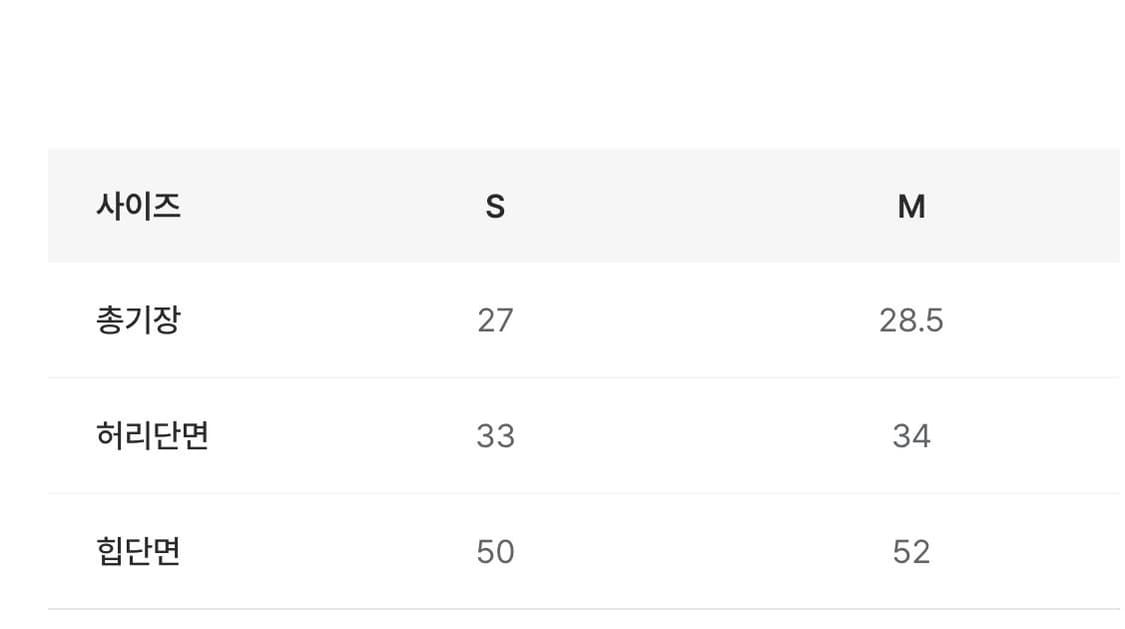Image resolution: width=1125 pixels, height=629 pixels.
Task: Select the 52 hip value
Action: click(911, 552)
